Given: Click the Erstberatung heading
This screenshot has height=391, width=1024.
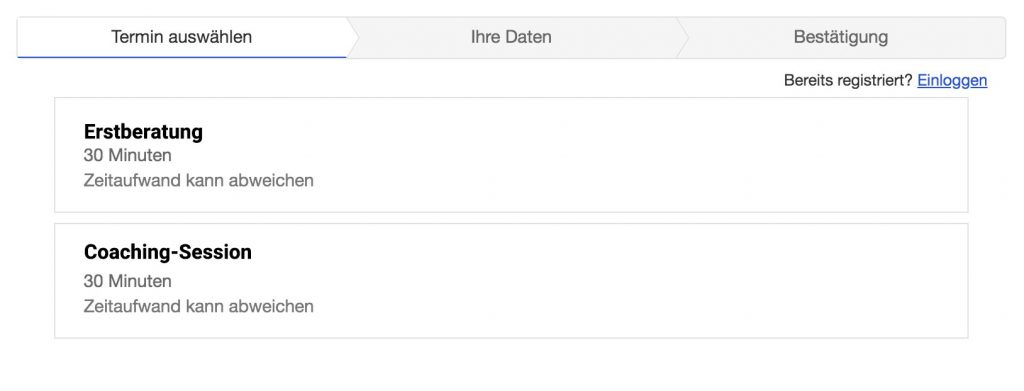Looking at the screenshot, I should 143,132.
